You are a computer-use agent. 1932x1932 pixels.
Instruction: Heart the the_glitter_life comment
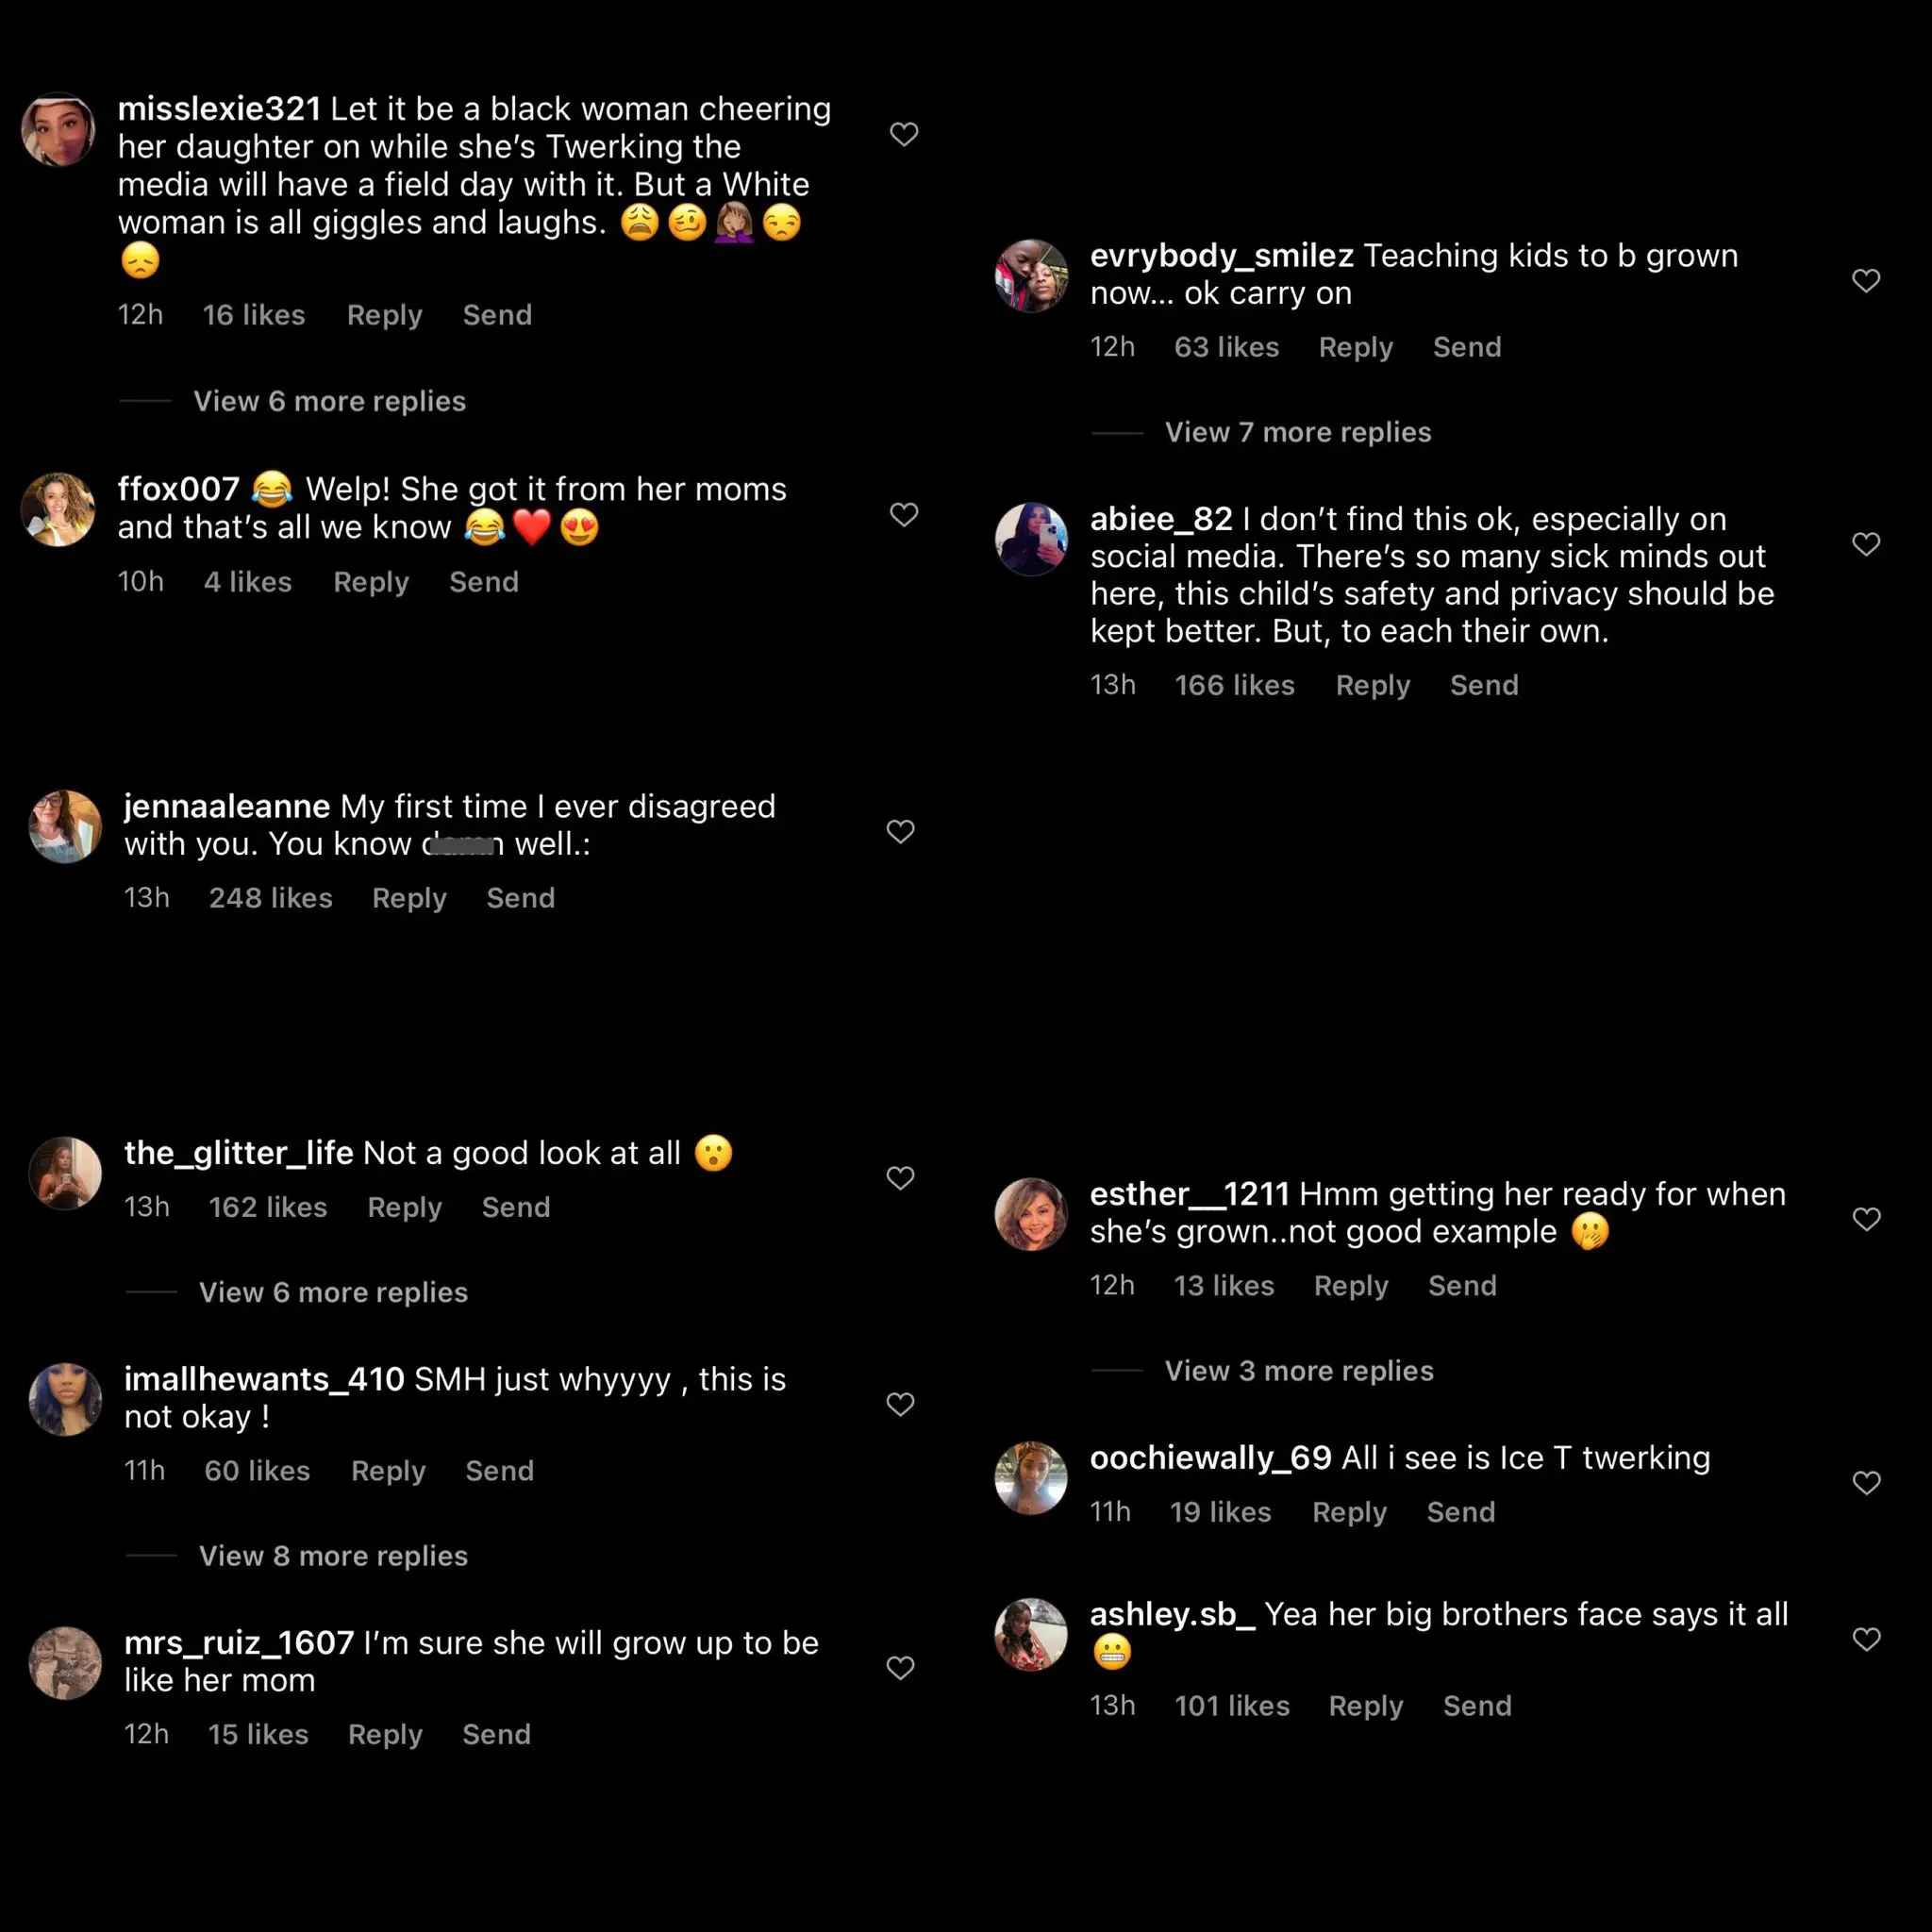tap(900, 1178)
